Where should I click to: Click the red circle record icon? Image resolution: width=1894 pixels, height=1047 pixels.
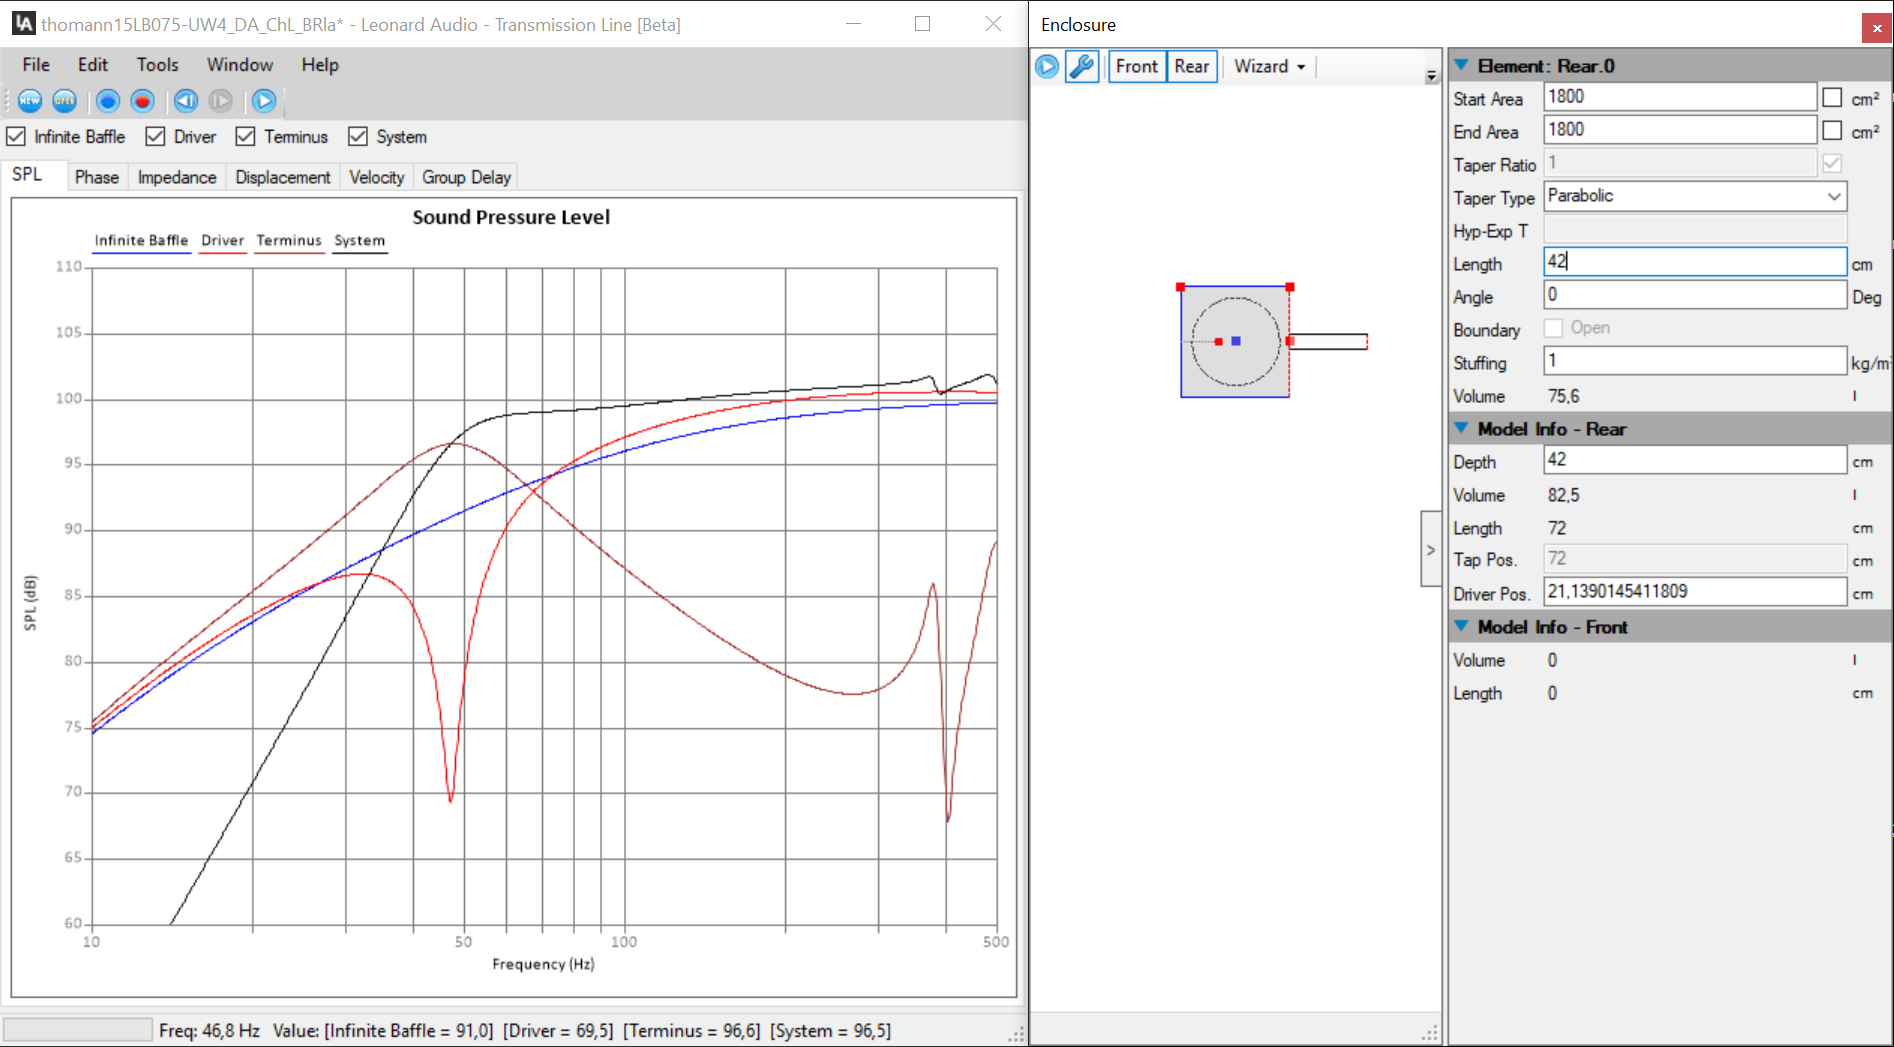[x=143, y=101]
